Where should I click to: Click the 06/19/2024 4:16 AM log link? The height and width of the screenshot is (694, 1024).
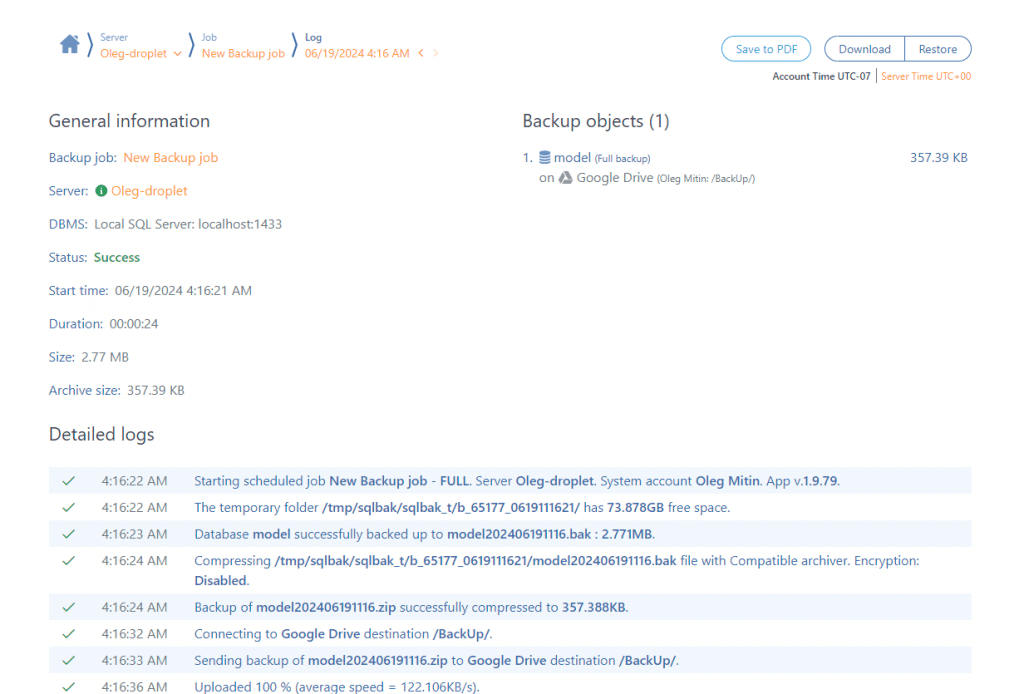pos(356,54)
